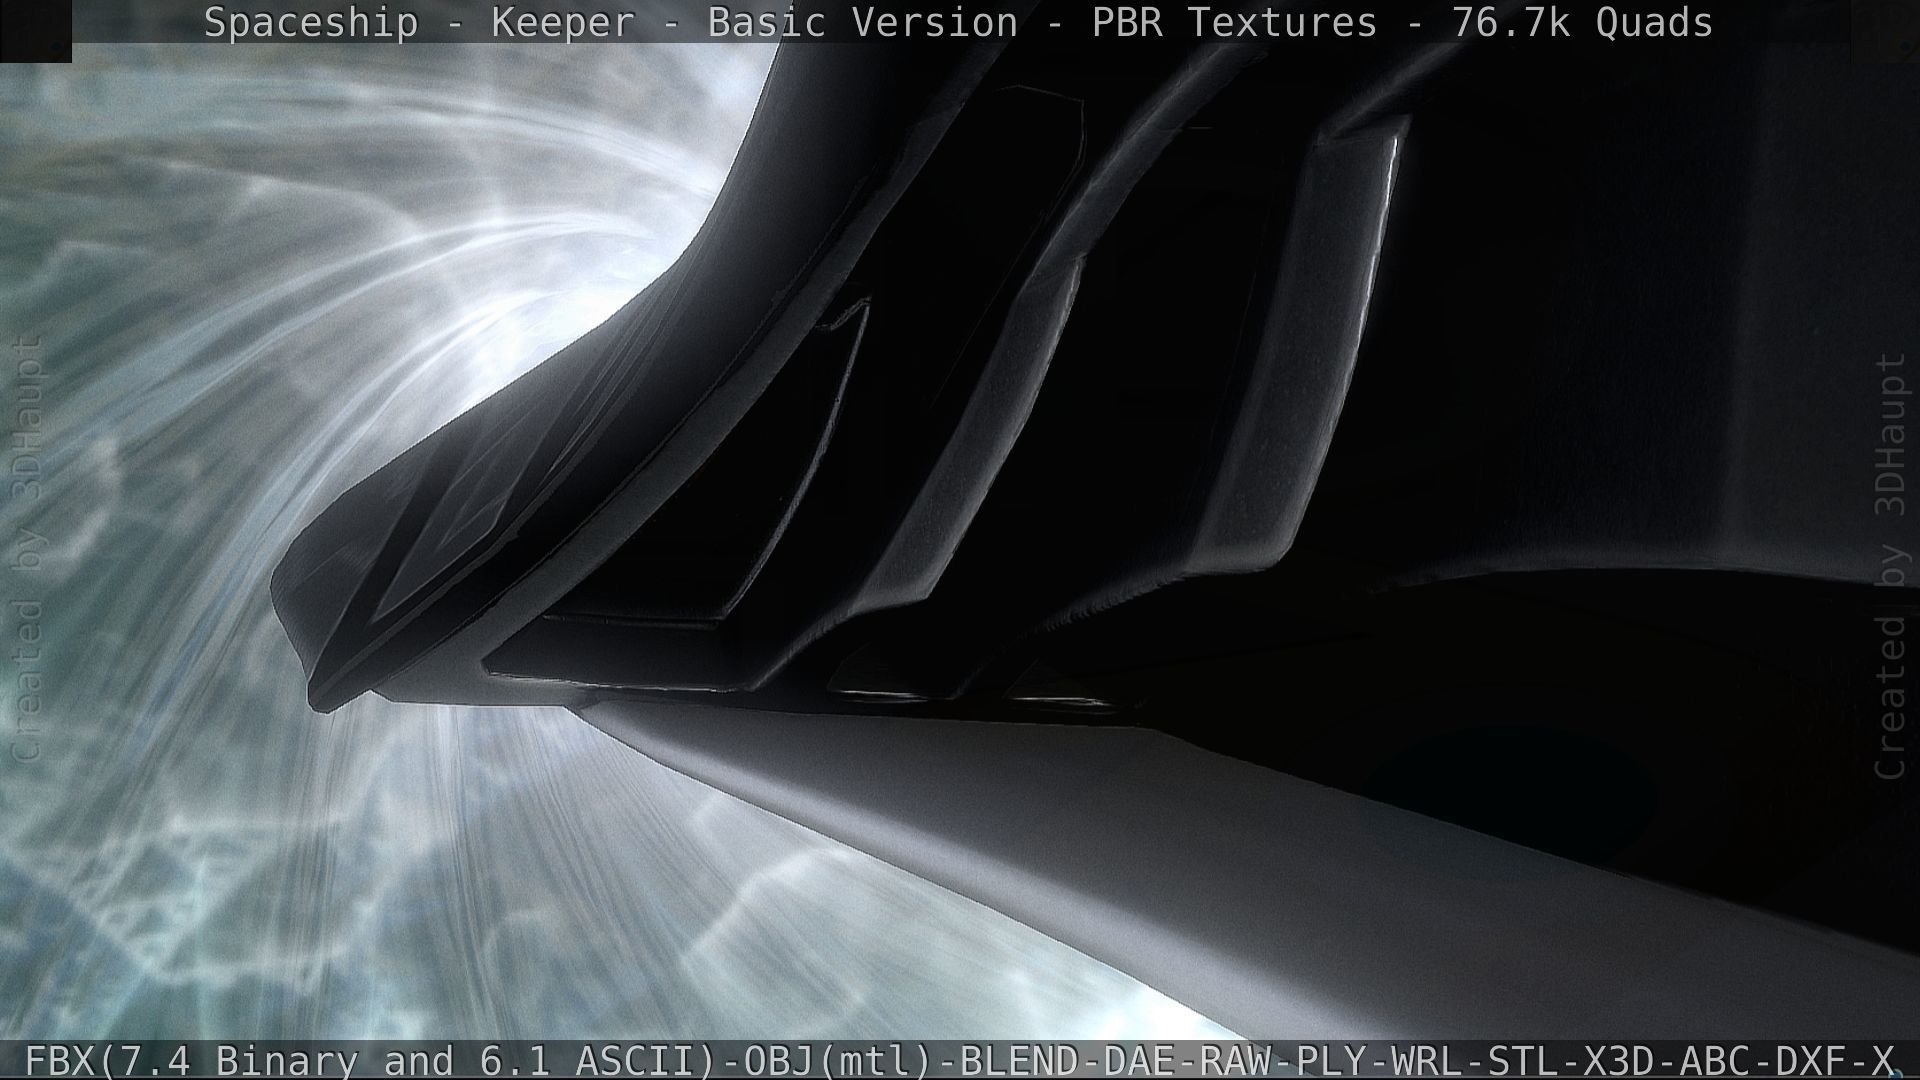Click the "DAE" format label
This screenshot has height=1080, width=1920.
pyautogui.click(x=1139, y=1060)
